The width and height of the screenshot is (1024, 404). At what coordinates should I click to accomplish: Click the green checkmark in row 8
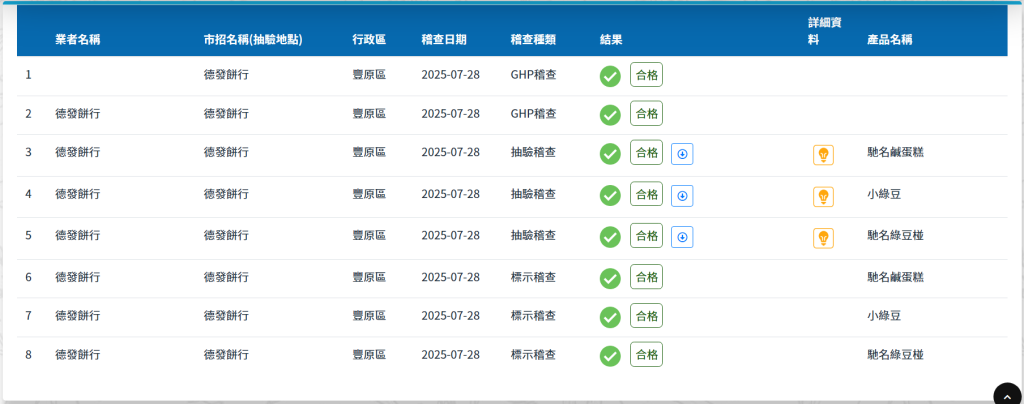click(x=610, y=355)
